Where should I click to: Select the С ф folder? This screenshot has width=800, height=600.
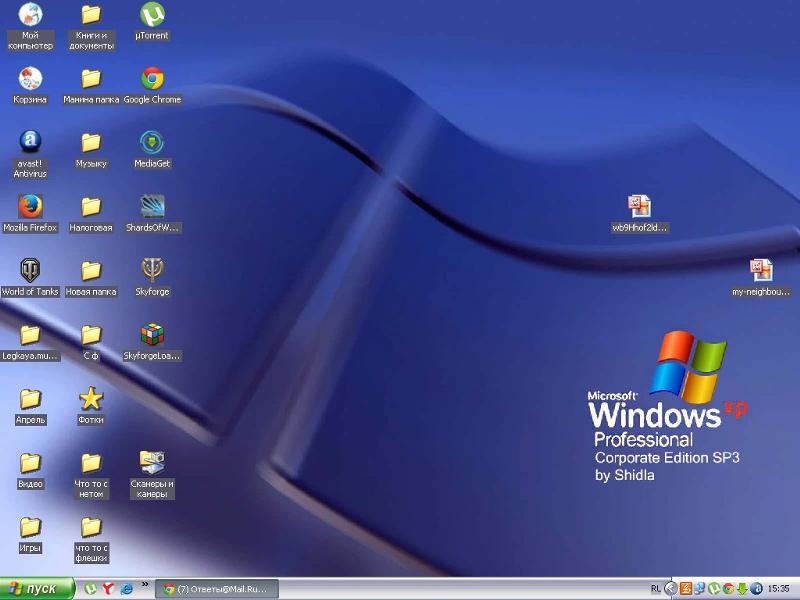tap(91, 342)
